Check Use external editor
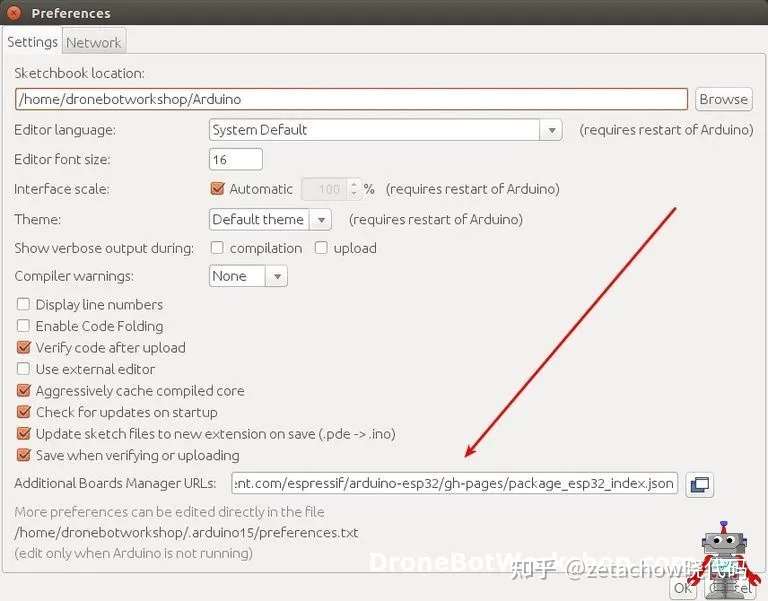 pyautogui.click(x=23, y=369)
